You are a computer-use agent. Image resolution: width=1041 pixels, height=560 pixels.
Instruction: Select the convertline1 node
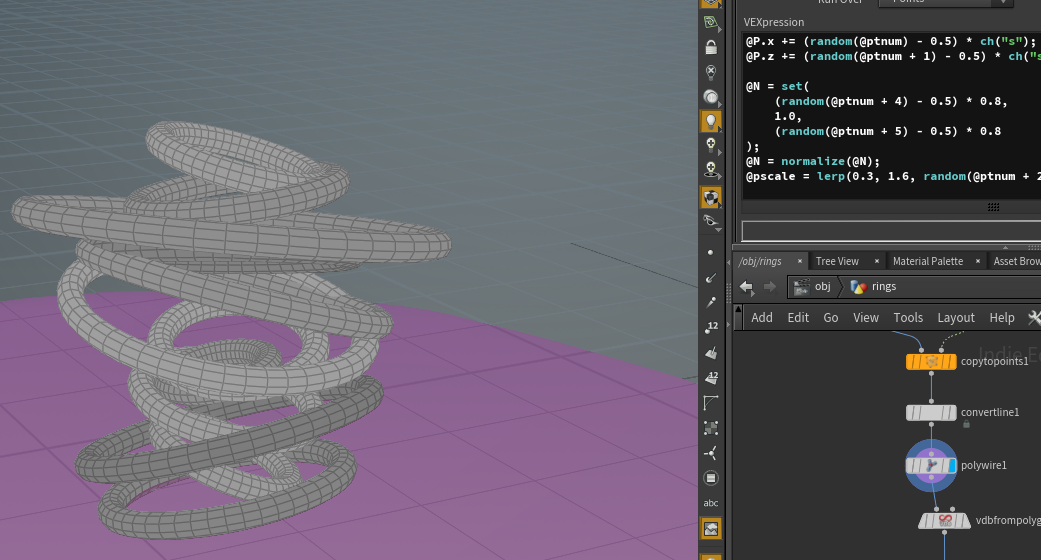pos(931,413)
